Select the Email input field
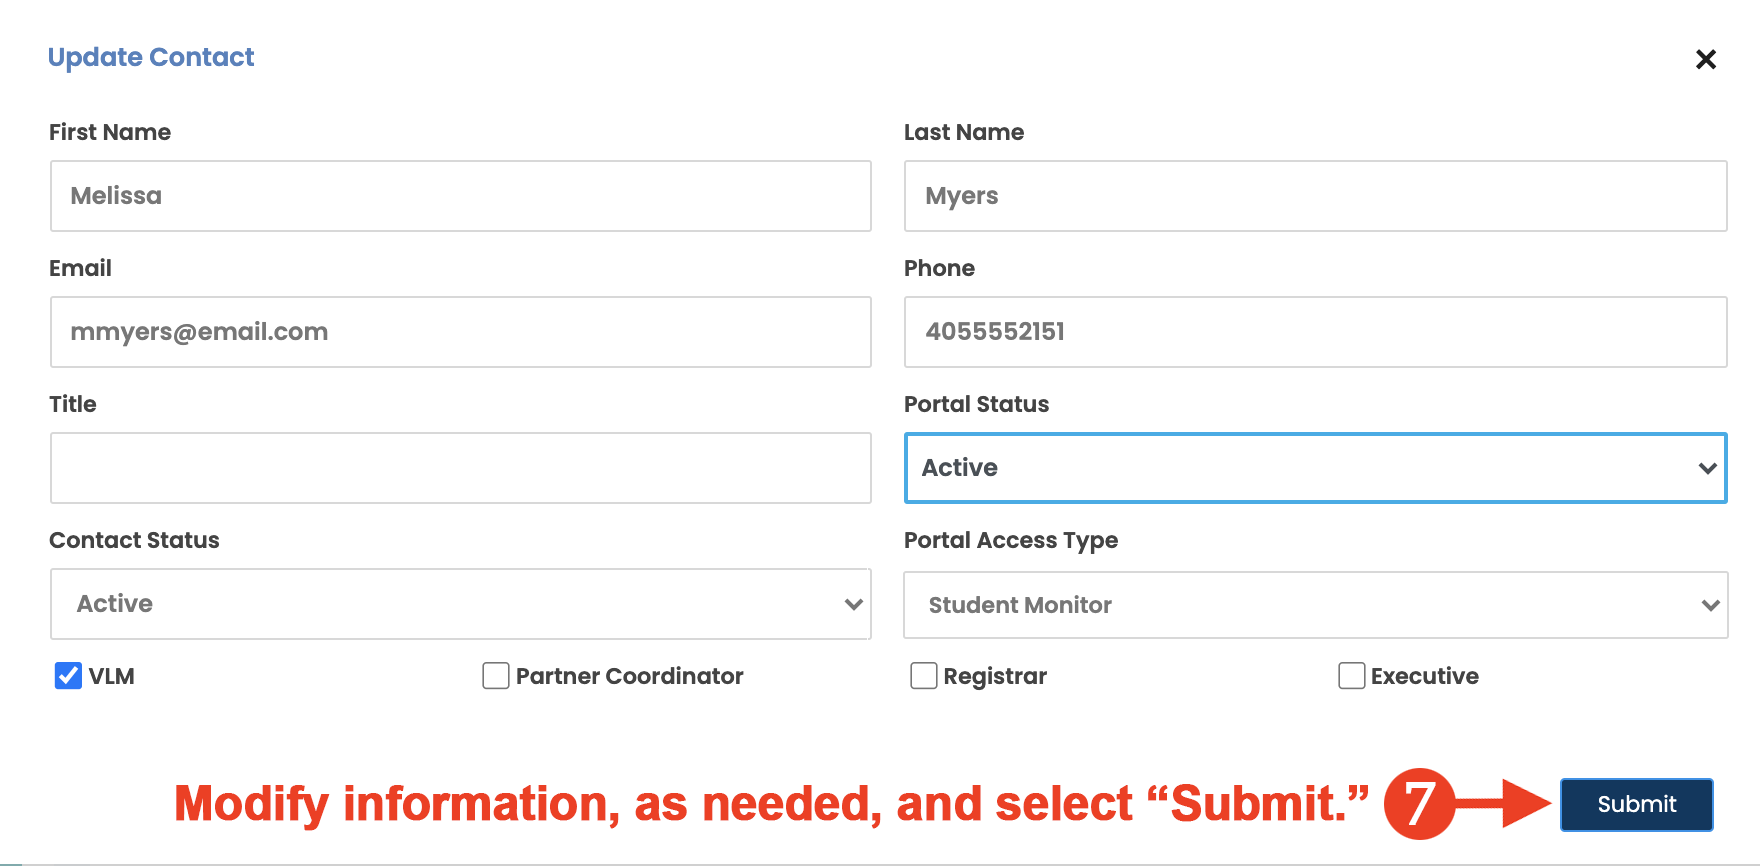The height and width of the screenshot is (866, 1760). point(460,332)
